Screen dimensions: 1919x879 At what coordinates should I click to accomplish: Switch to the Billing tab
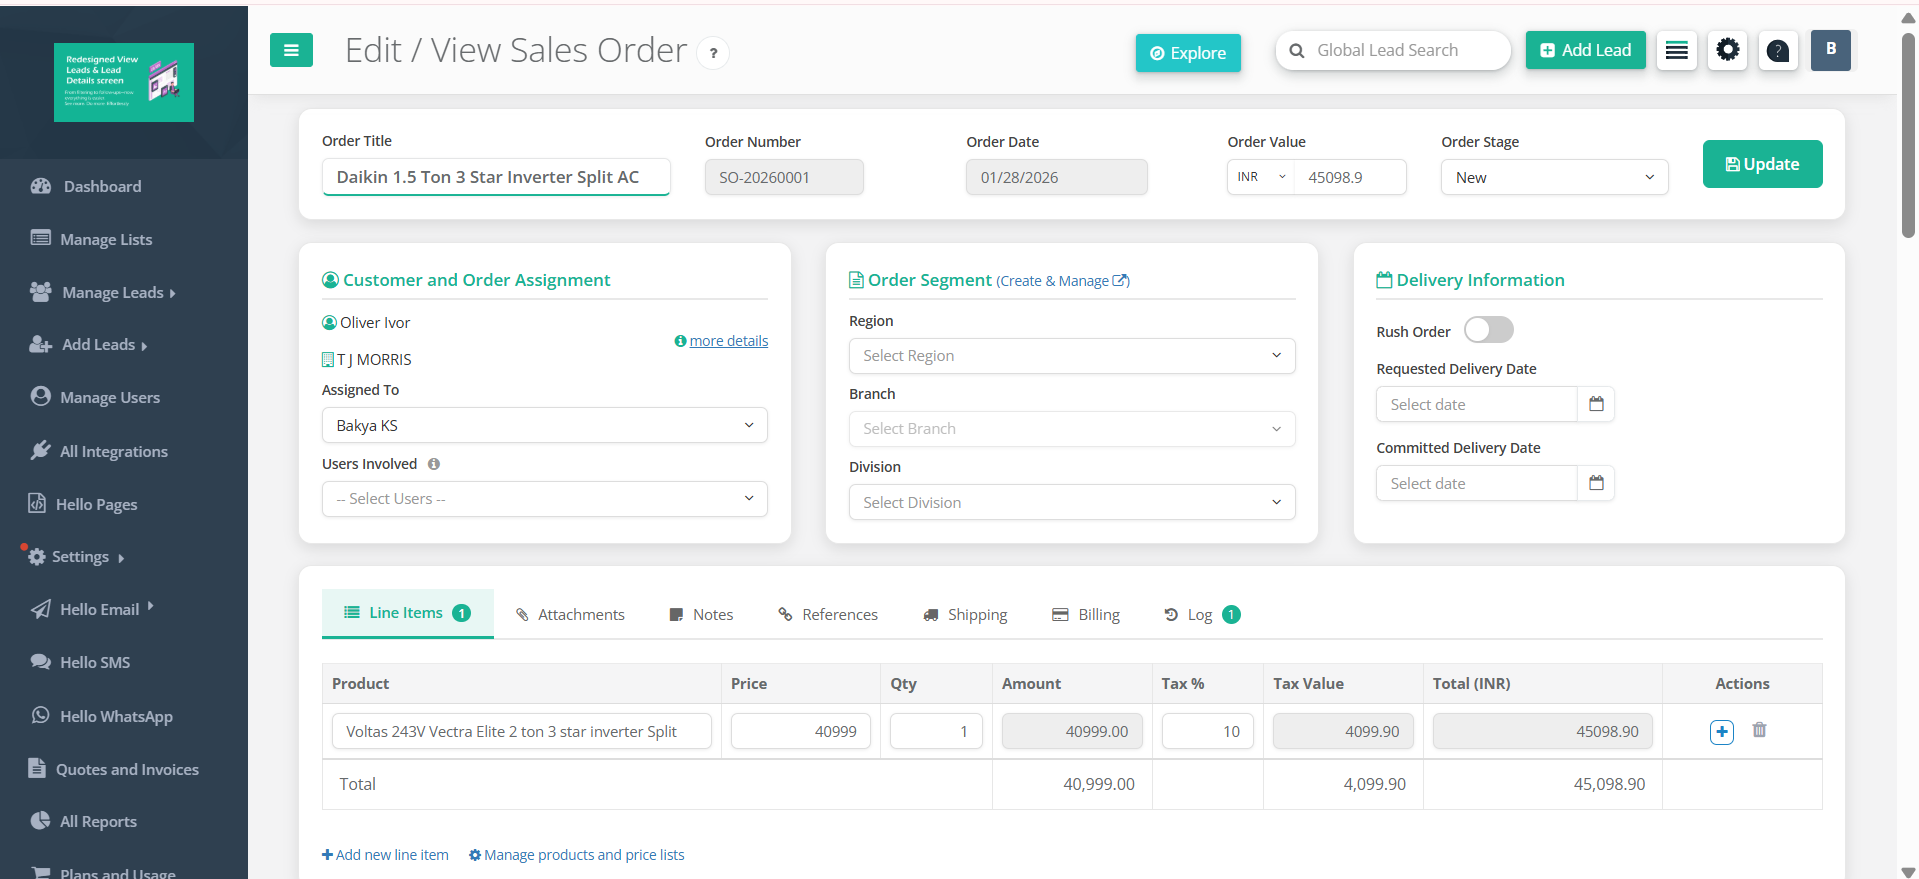[1086, 614]
